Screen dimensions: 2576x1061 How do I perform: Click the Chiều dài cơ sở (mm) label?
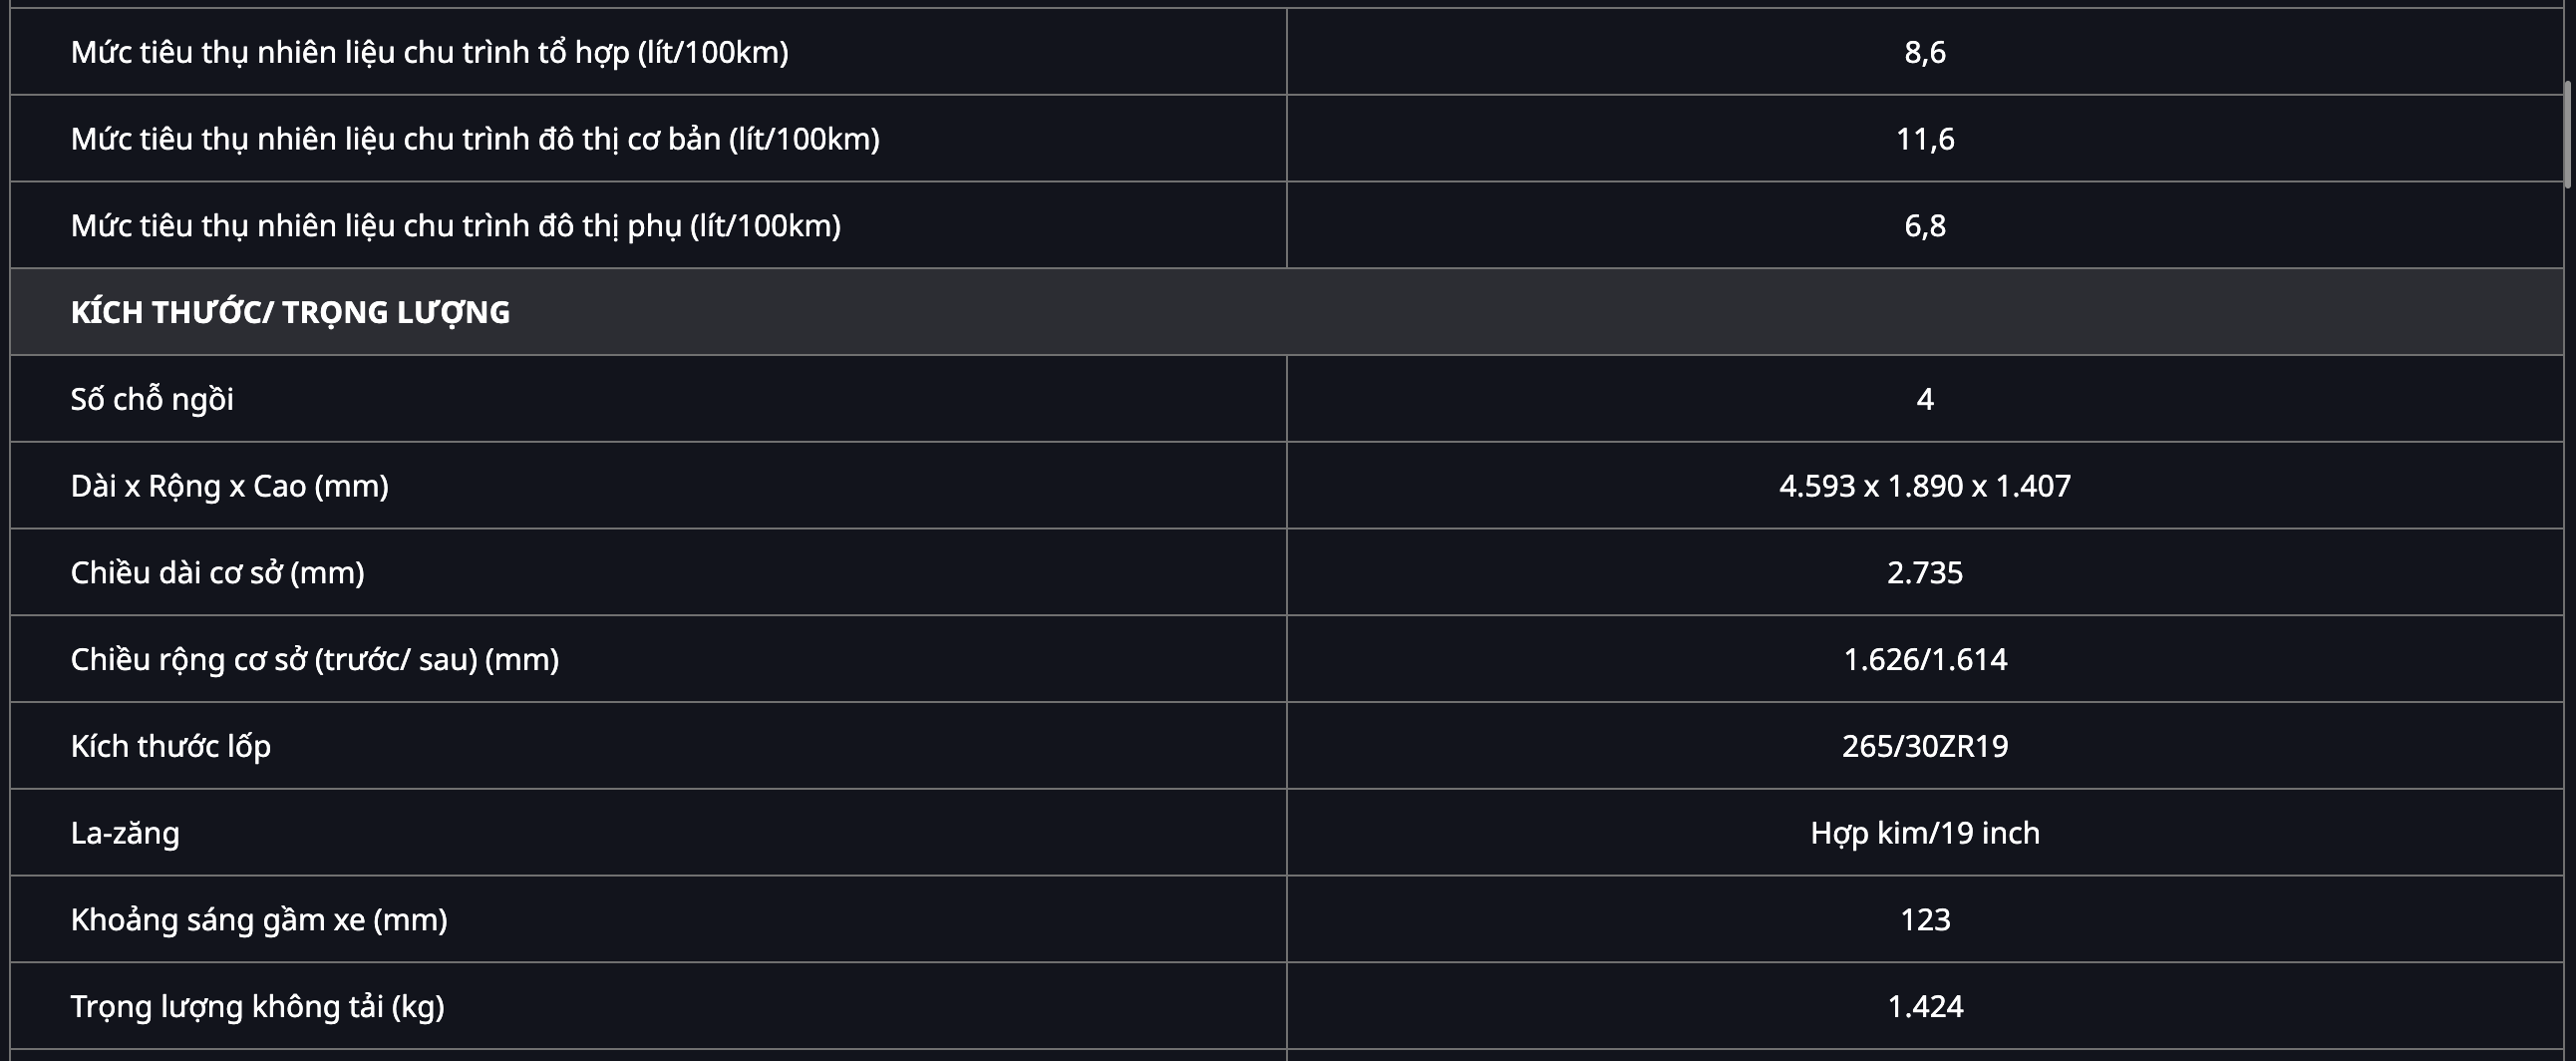click(217, 573)
